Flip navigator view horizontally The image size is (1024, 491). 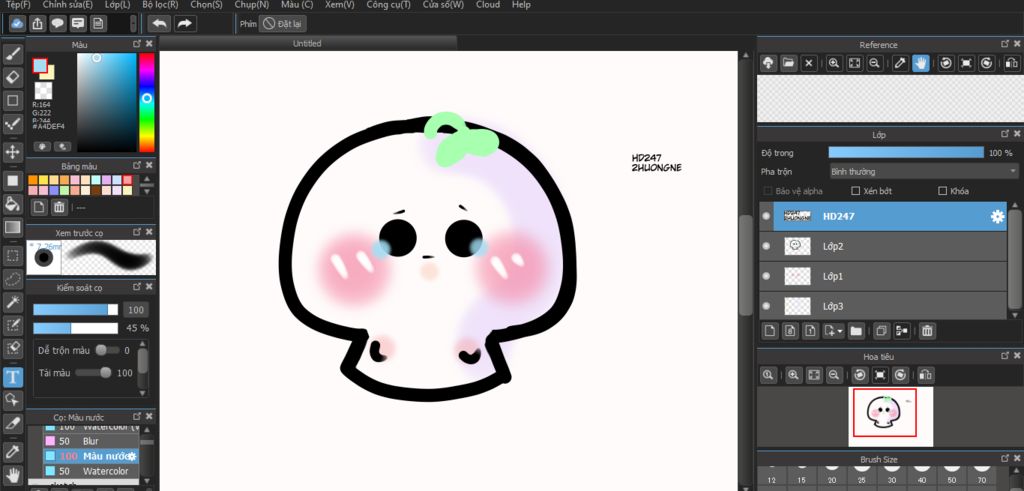(925, 375)
